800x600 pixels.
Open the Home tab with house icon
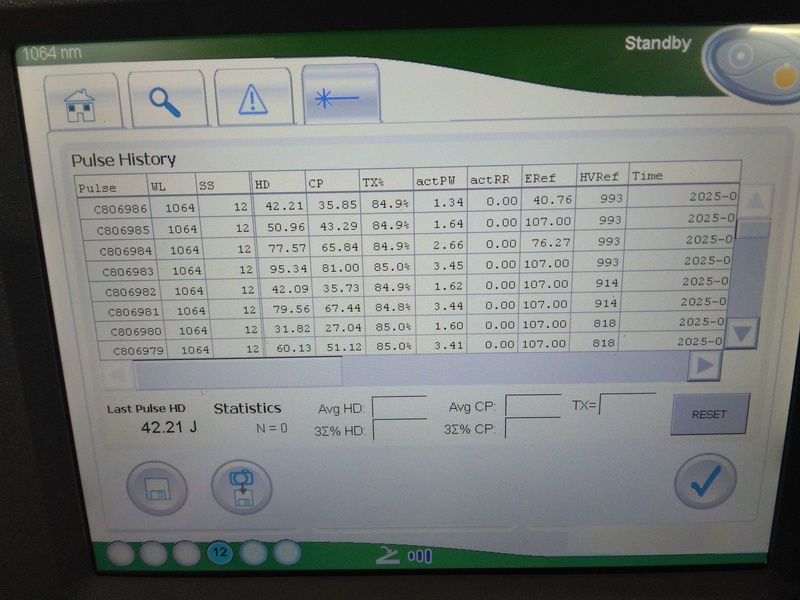pos(83,101)
